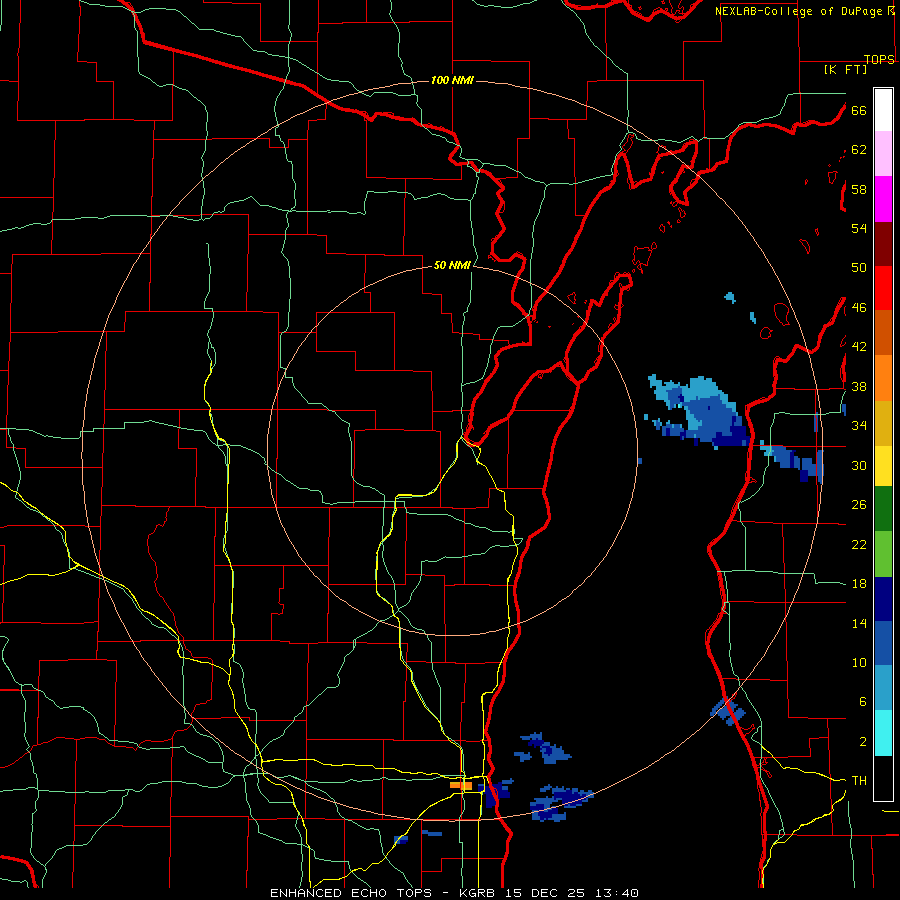Click the legend value 38
The image size is (900, 900).
[859, 386]
